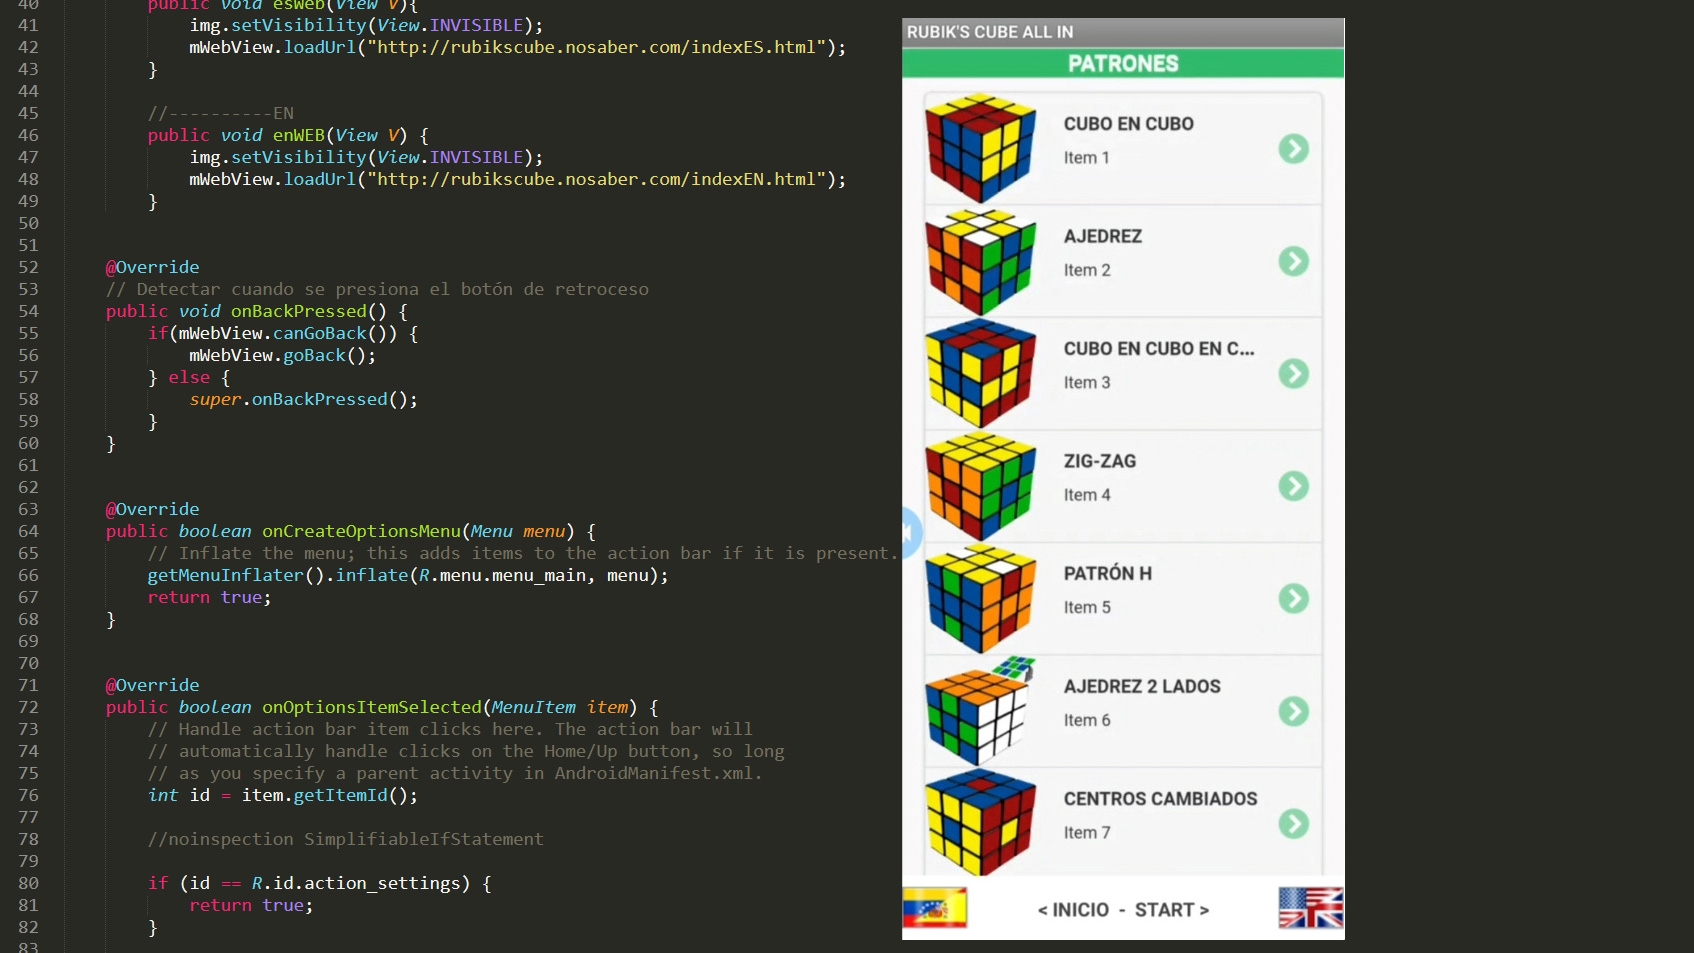Open the CUBO EN CUBO EN C... title
The height and width of the screenshot is (953, 1694).
pos(1158,349)
